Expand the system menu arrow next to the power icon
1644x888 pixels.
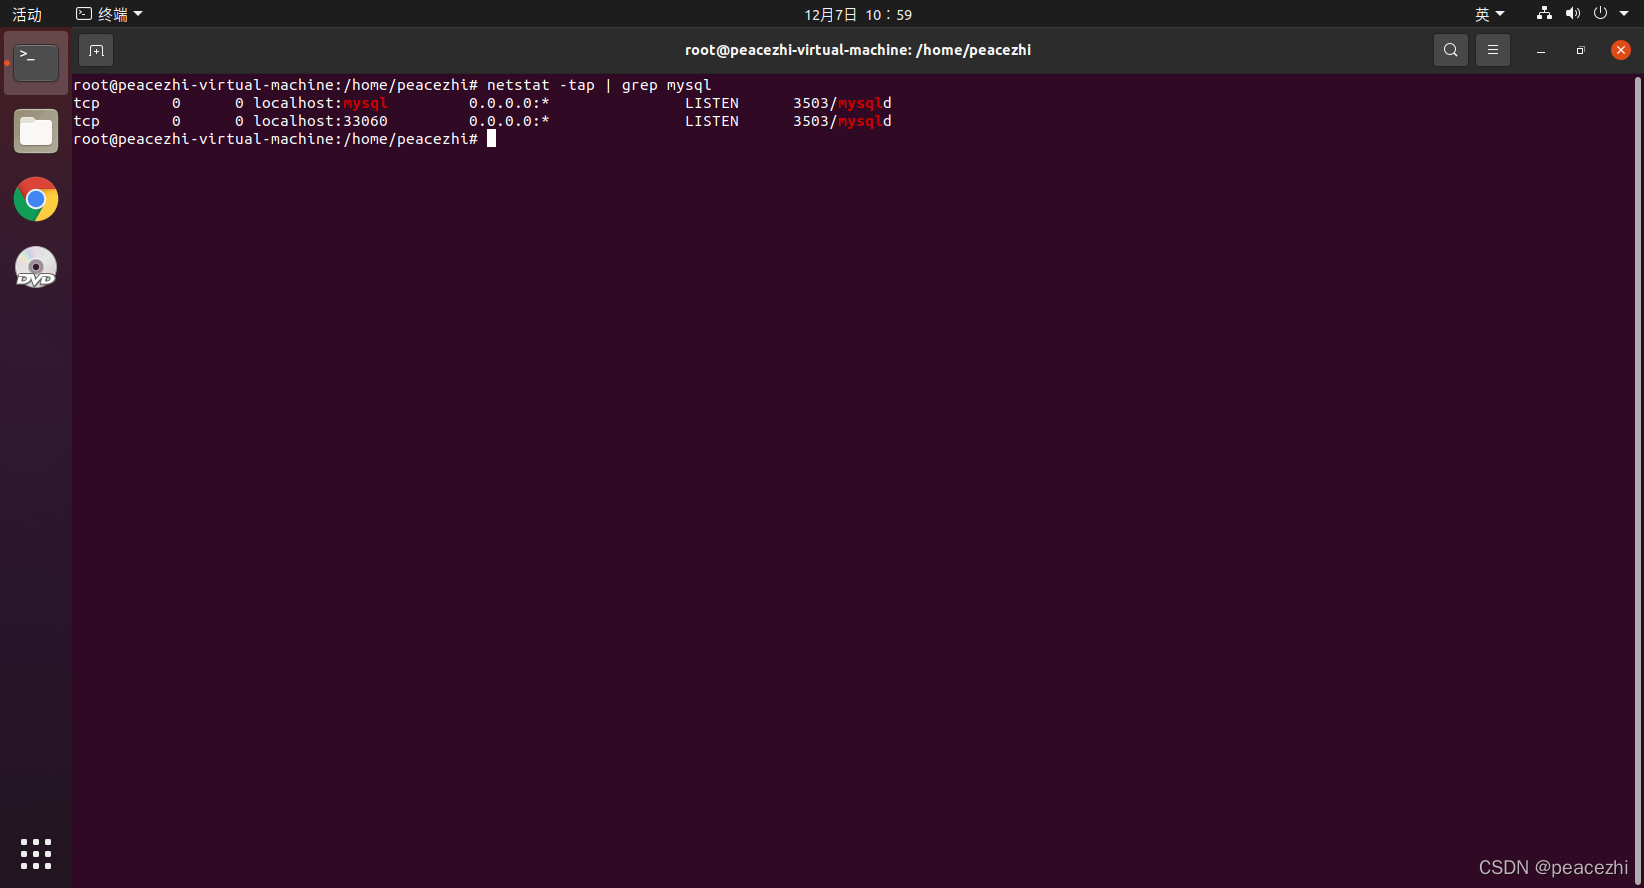(1624, 14)
